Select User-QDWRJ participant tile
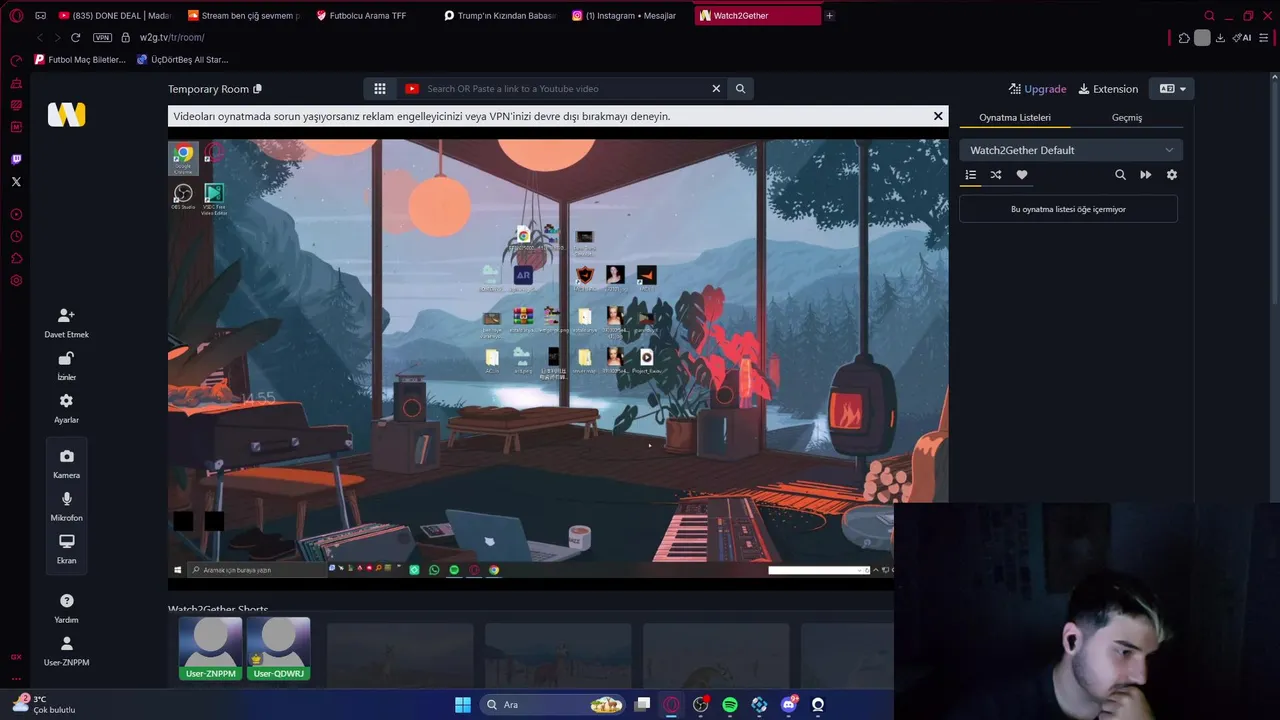Screen dimensions: 1280x720 pos(278,649)
